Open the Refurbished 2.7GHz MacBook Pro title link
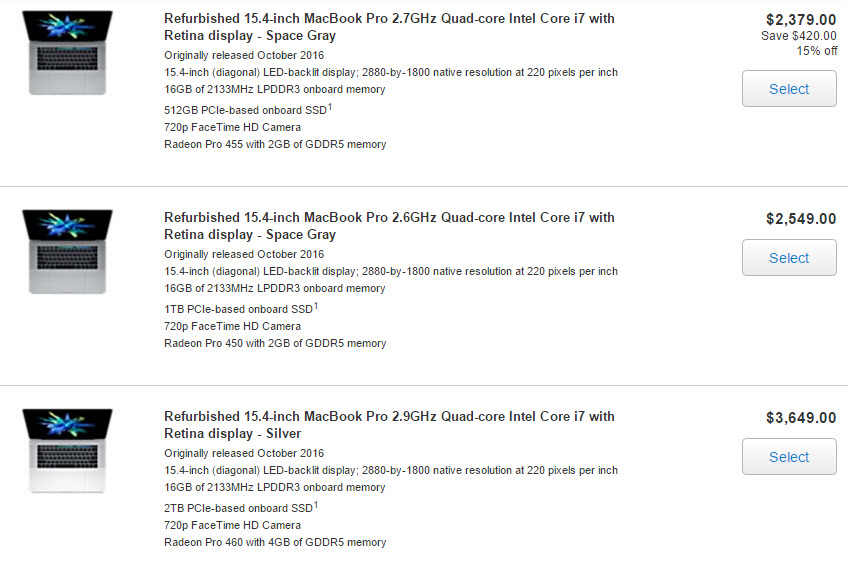 [389, 27]
